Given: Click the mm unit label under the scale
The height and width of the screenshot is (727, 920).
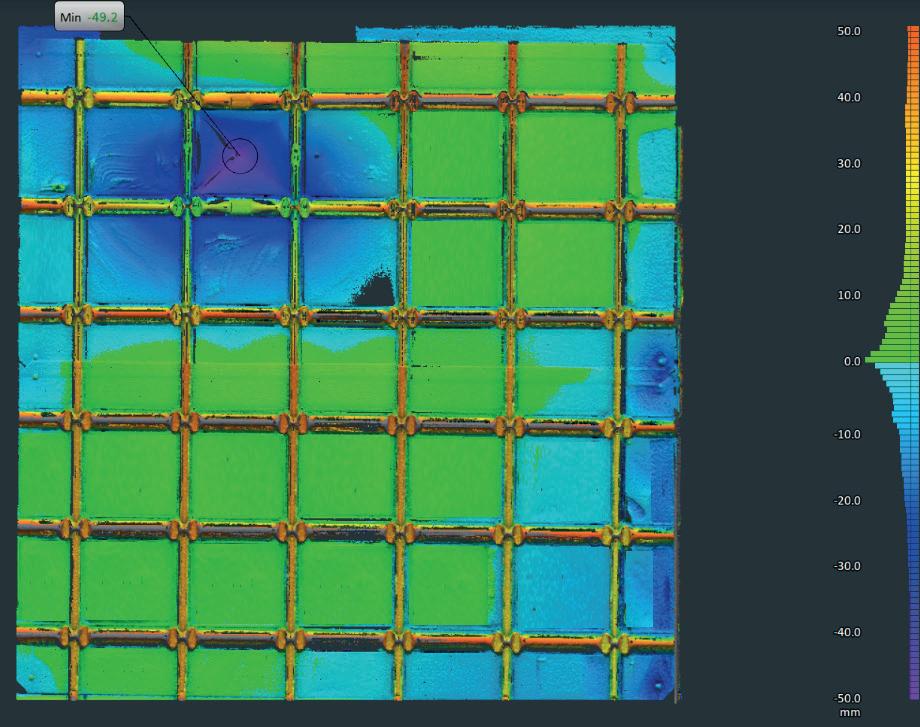Looking at the screenshot, I should [850, 712].
